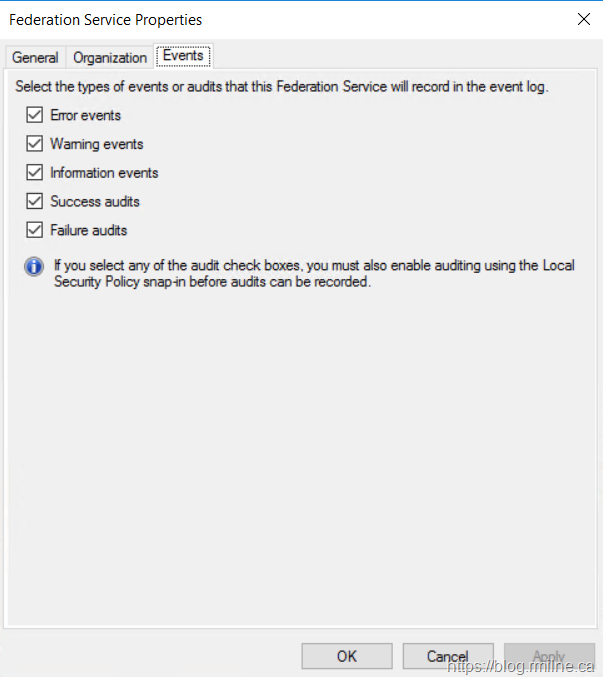Cancel the properties dialog
Image resolution: width=603 pixels, height=677 pixels.
[448, 656]
